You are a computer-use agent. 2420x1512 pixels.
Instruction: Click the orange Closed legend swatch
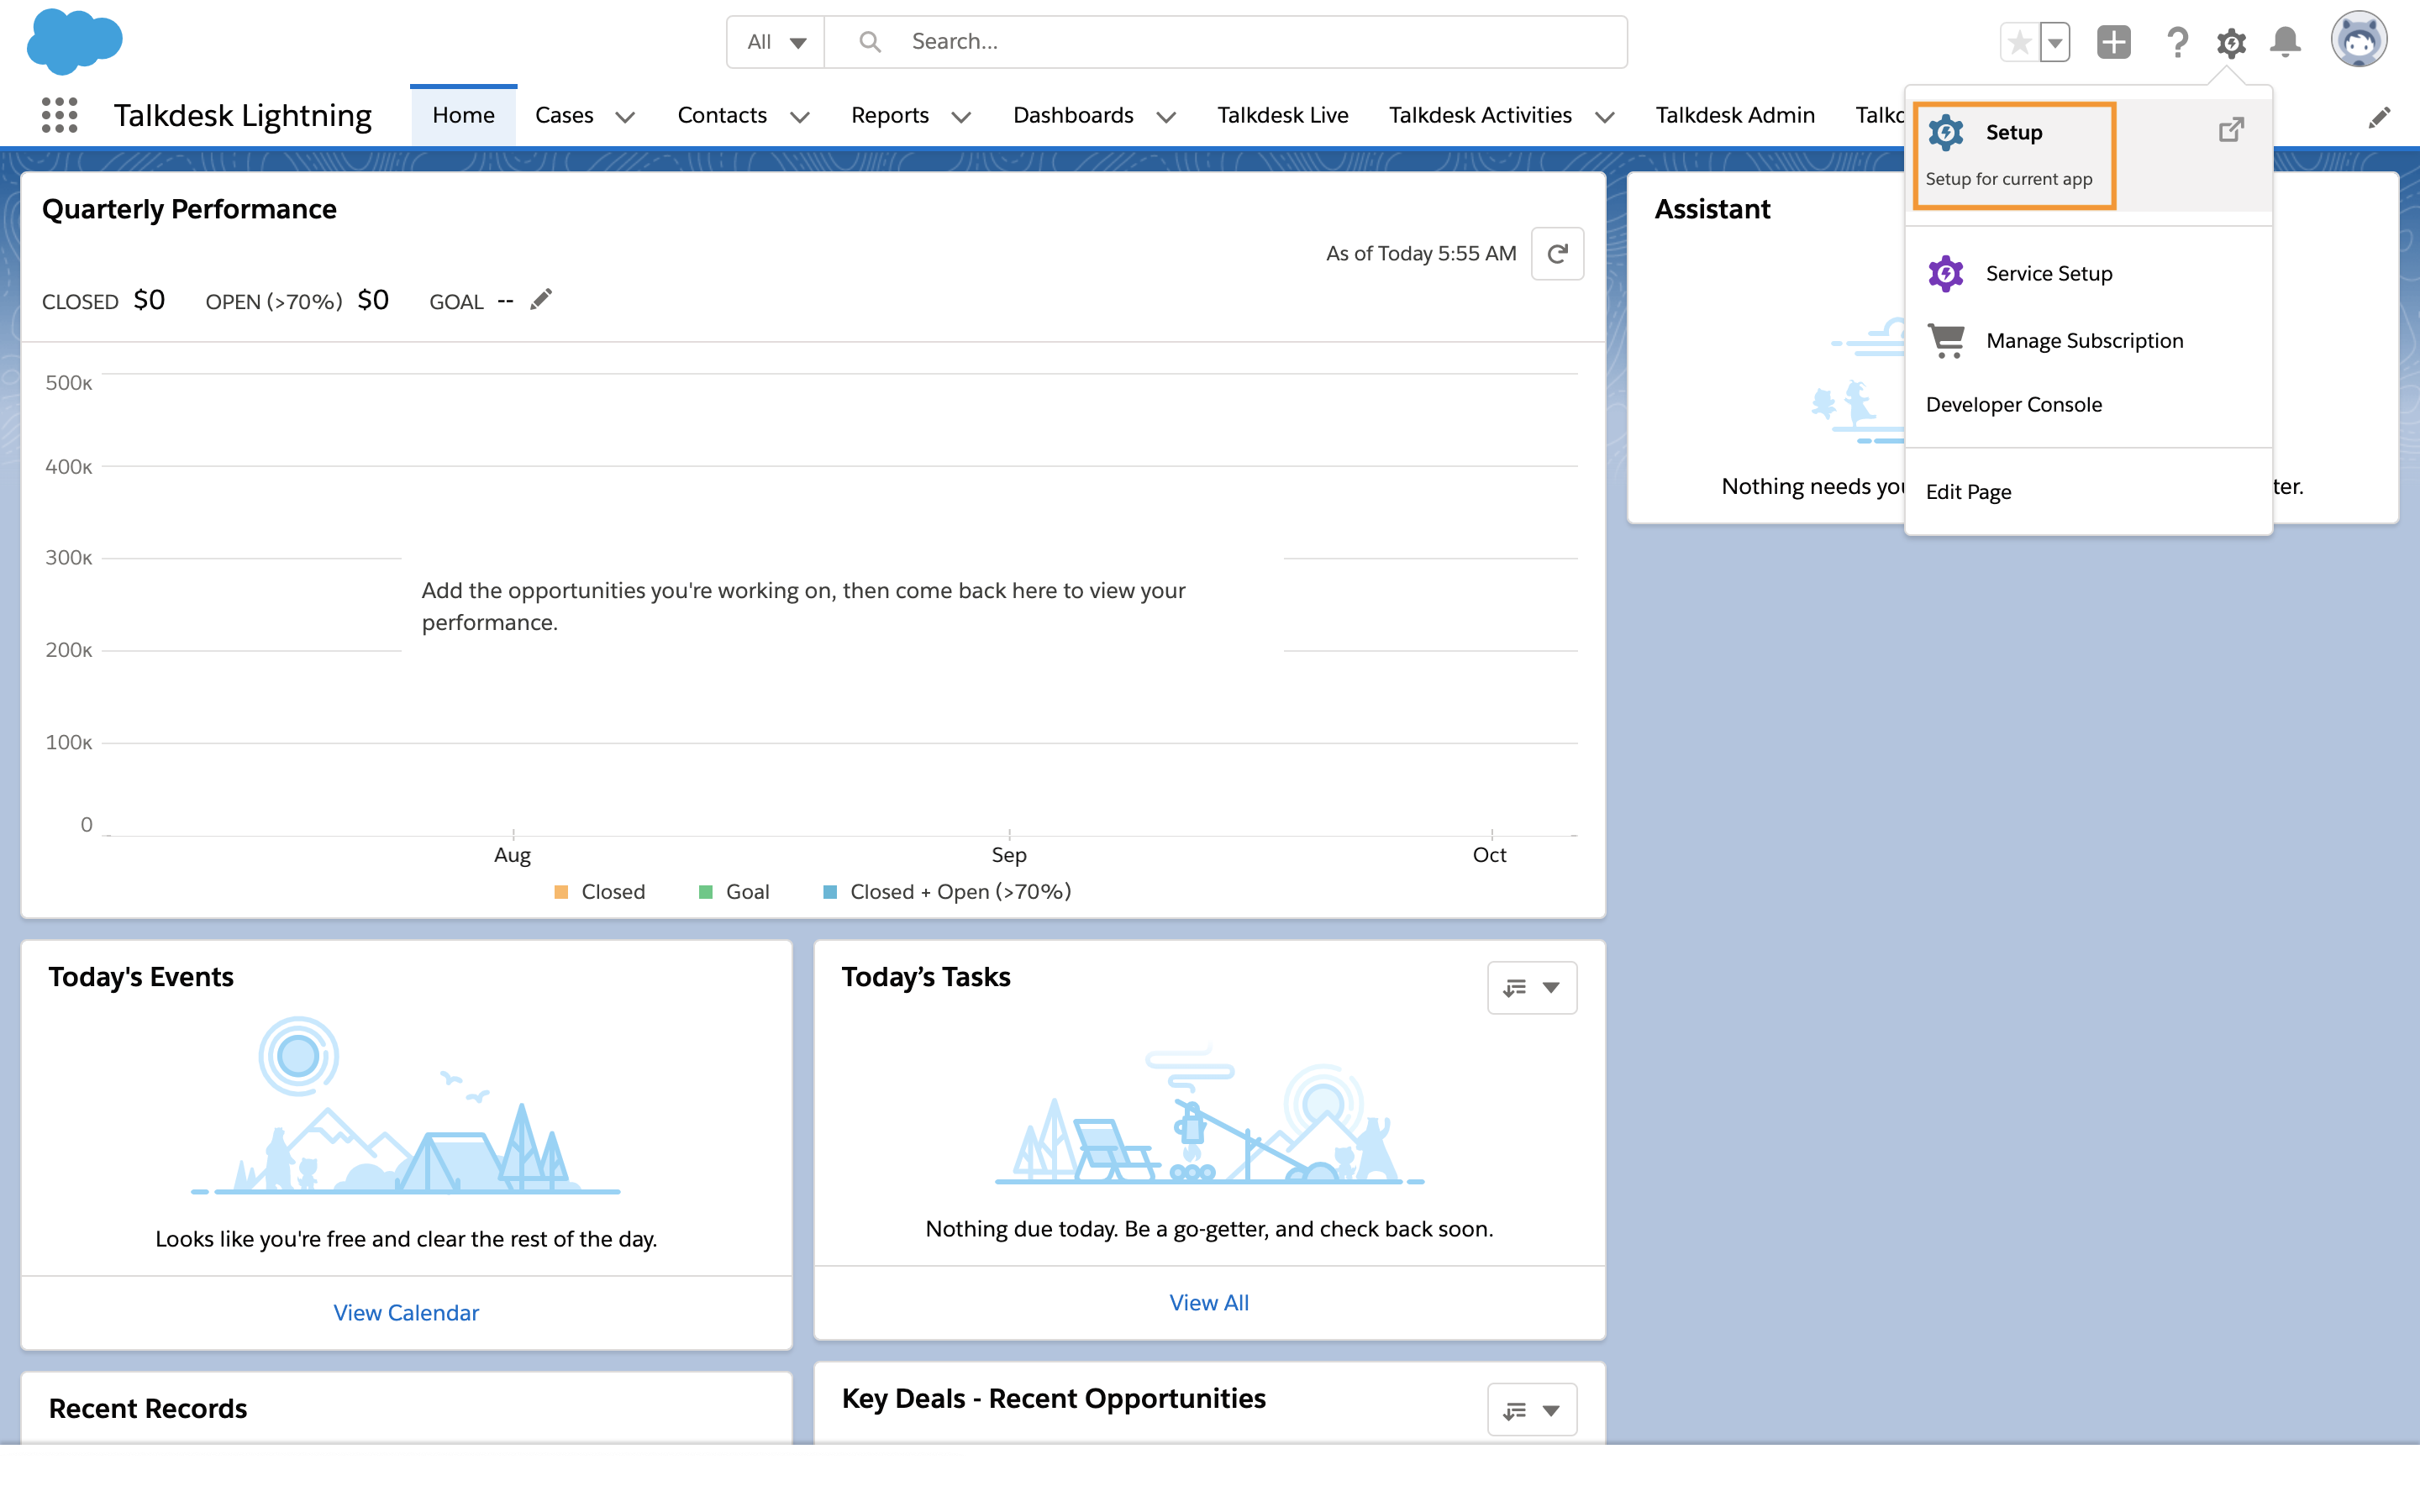point(561,892)
